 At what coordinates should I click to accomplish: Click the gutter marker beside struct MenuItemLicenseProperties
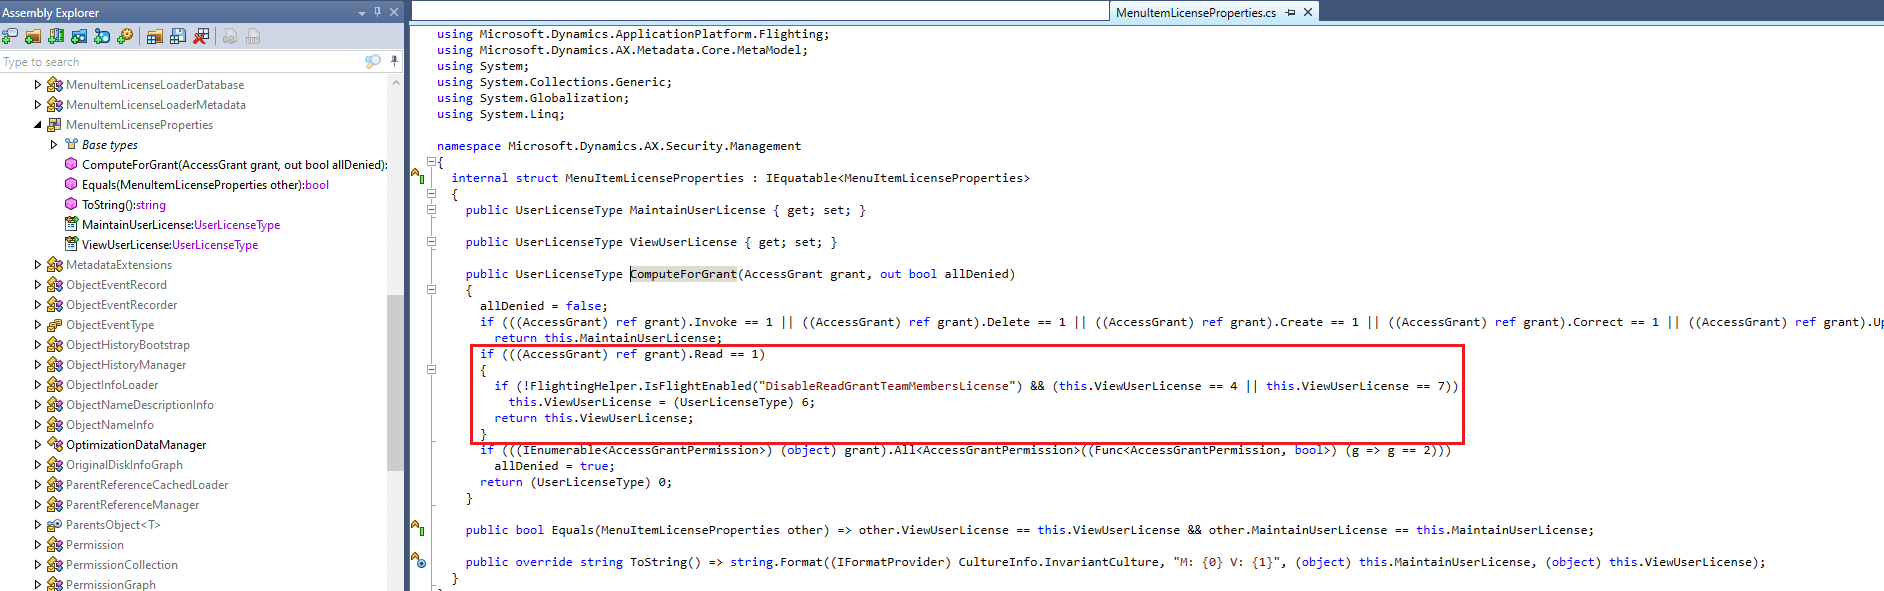click(x=418, y=177)
